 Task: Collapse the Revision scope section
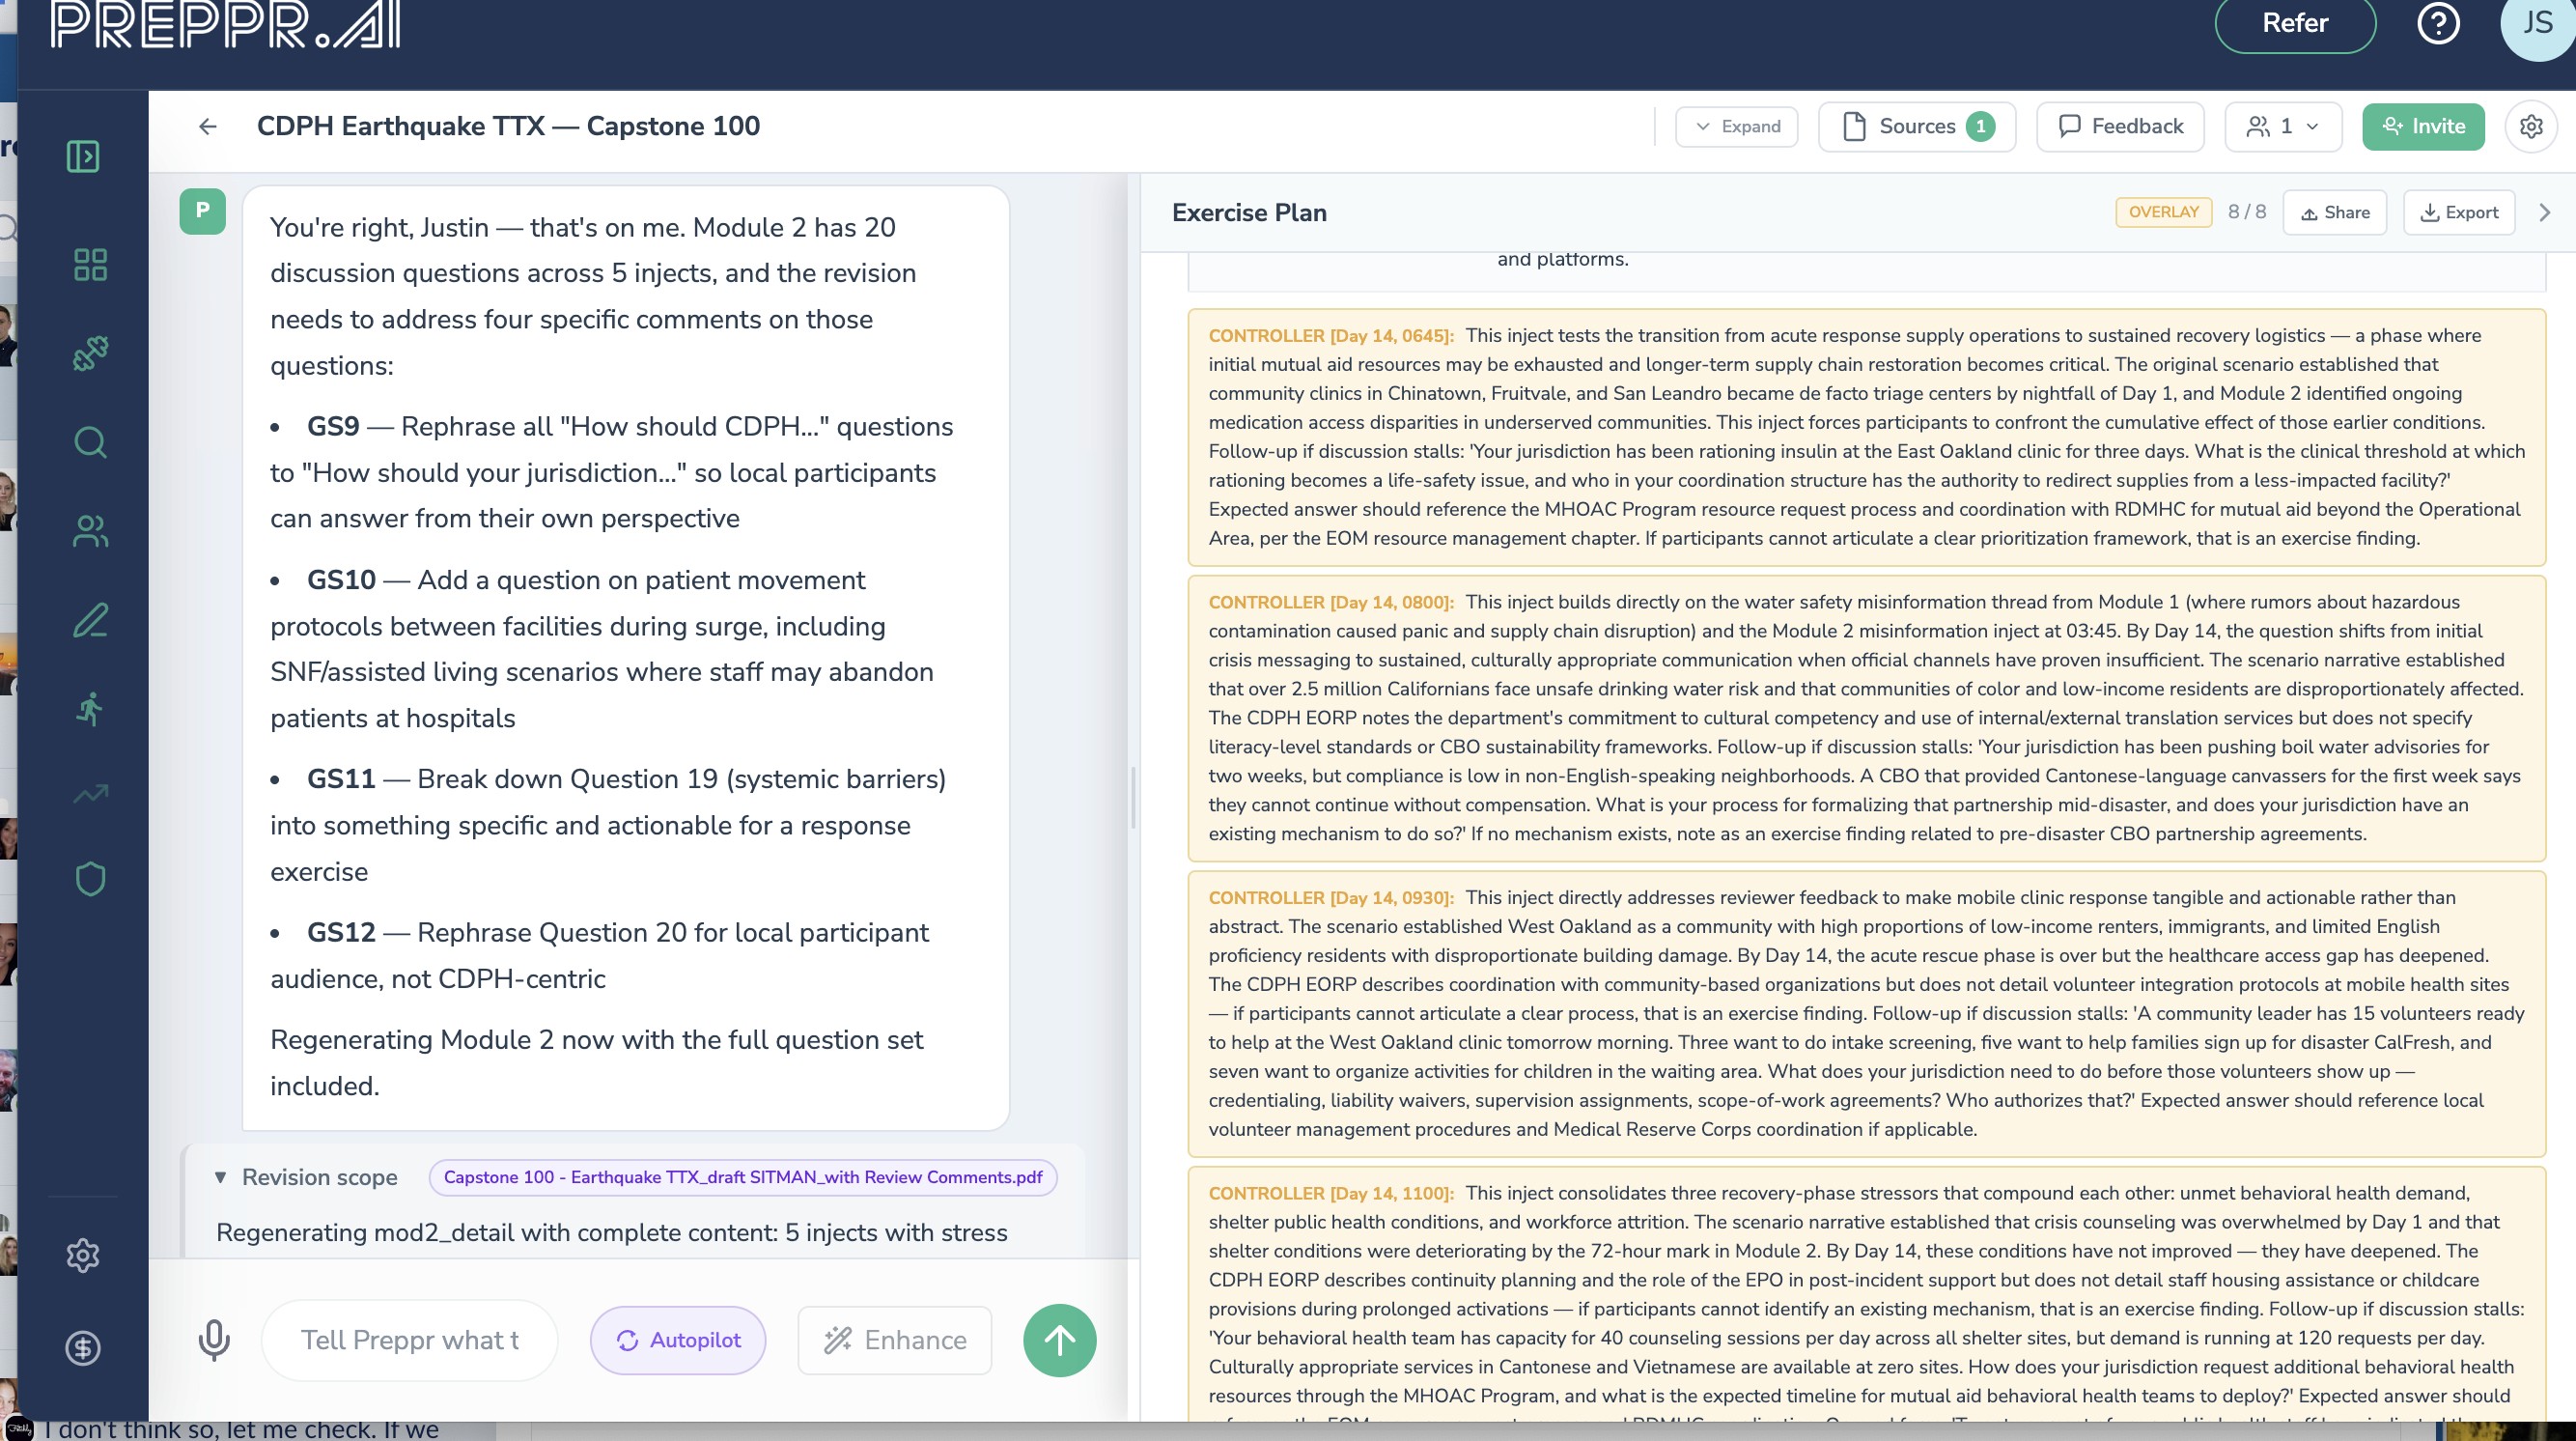pos(220,1177)
